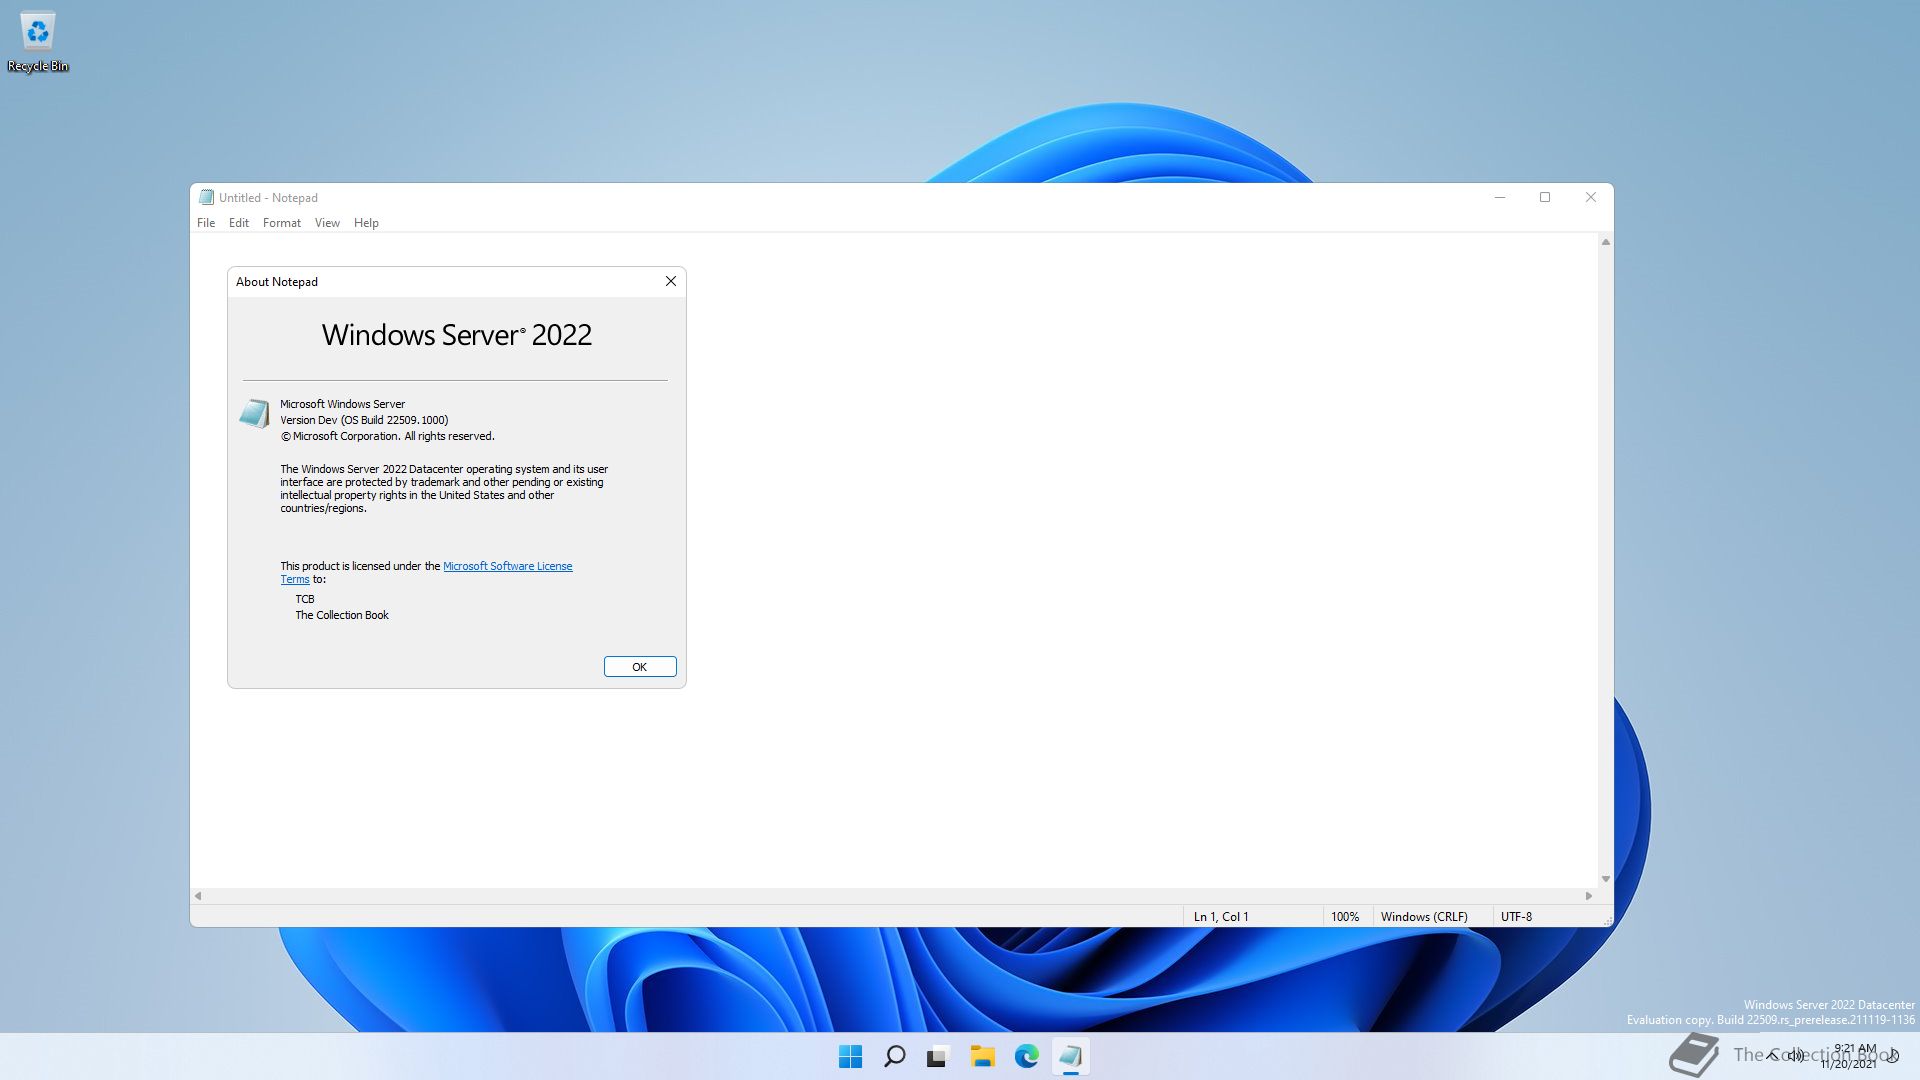Click the 'Microsoft Windows Server' text line
This screenshot has height=1080, width=1920.
tap(342, 404)
